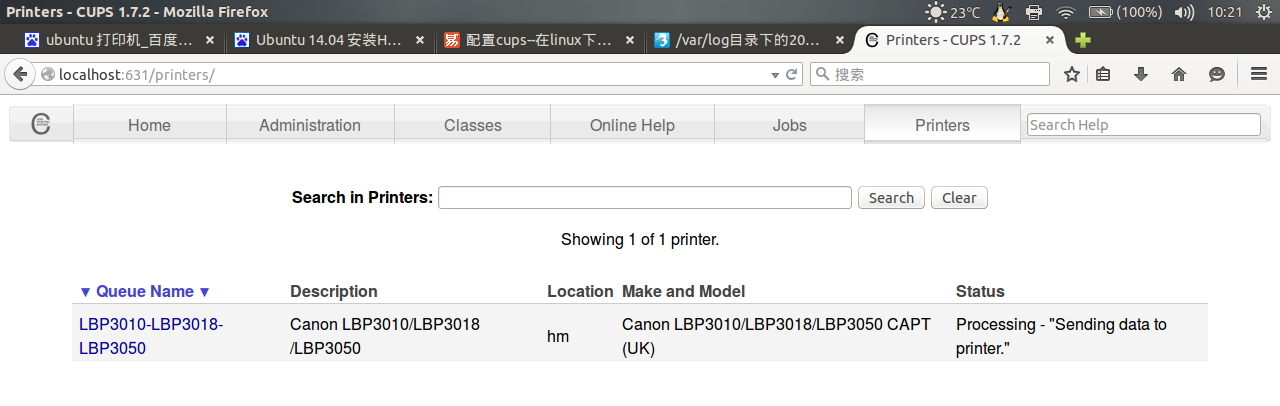Open CUPS Administration page
This screenshot has height=406, width=1280.
pyautogui.click(x=310, y=125)
